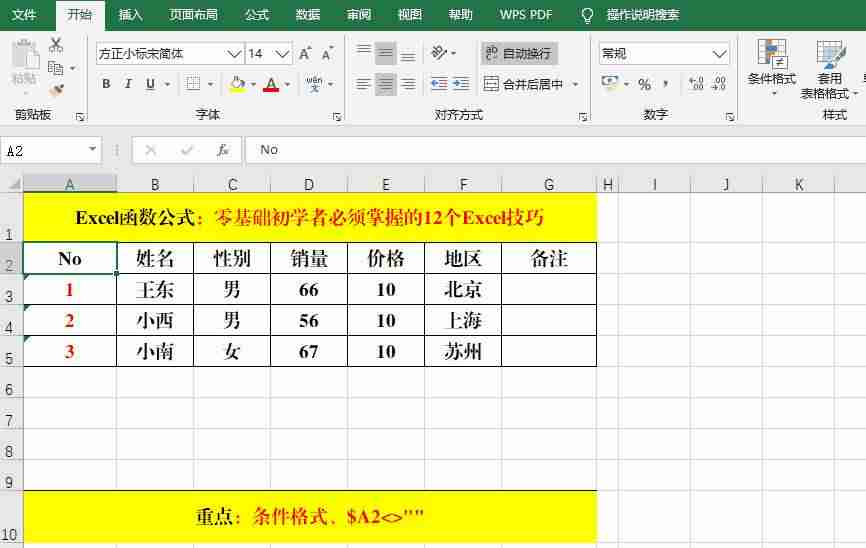Open the font name dropdown

pyautogui.click(x=234, y=54)
